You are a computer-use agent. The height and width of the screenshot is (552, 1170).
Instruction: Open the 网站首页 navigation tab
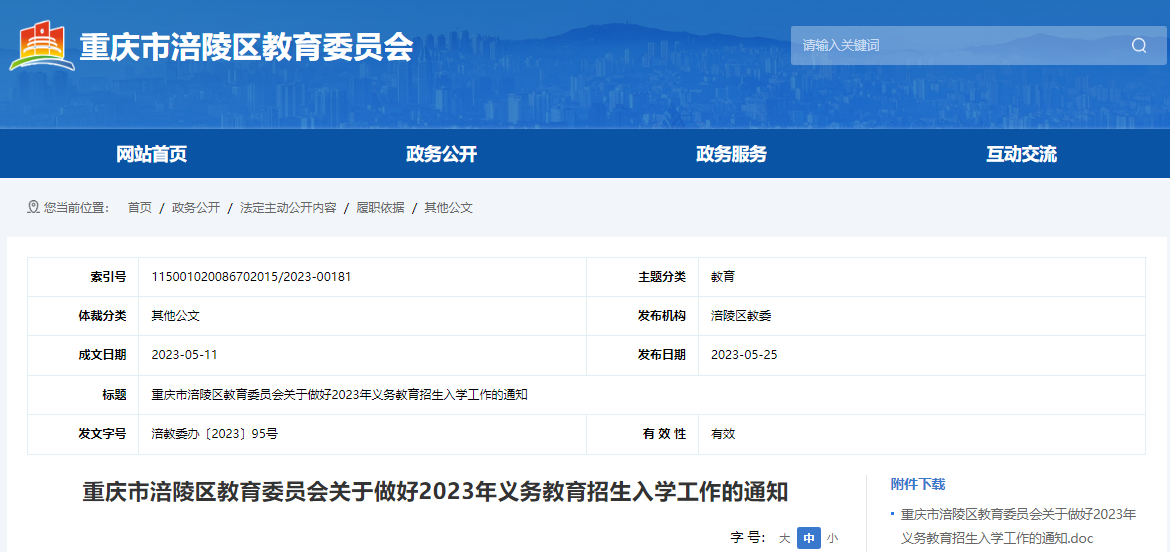click(151, 154)
